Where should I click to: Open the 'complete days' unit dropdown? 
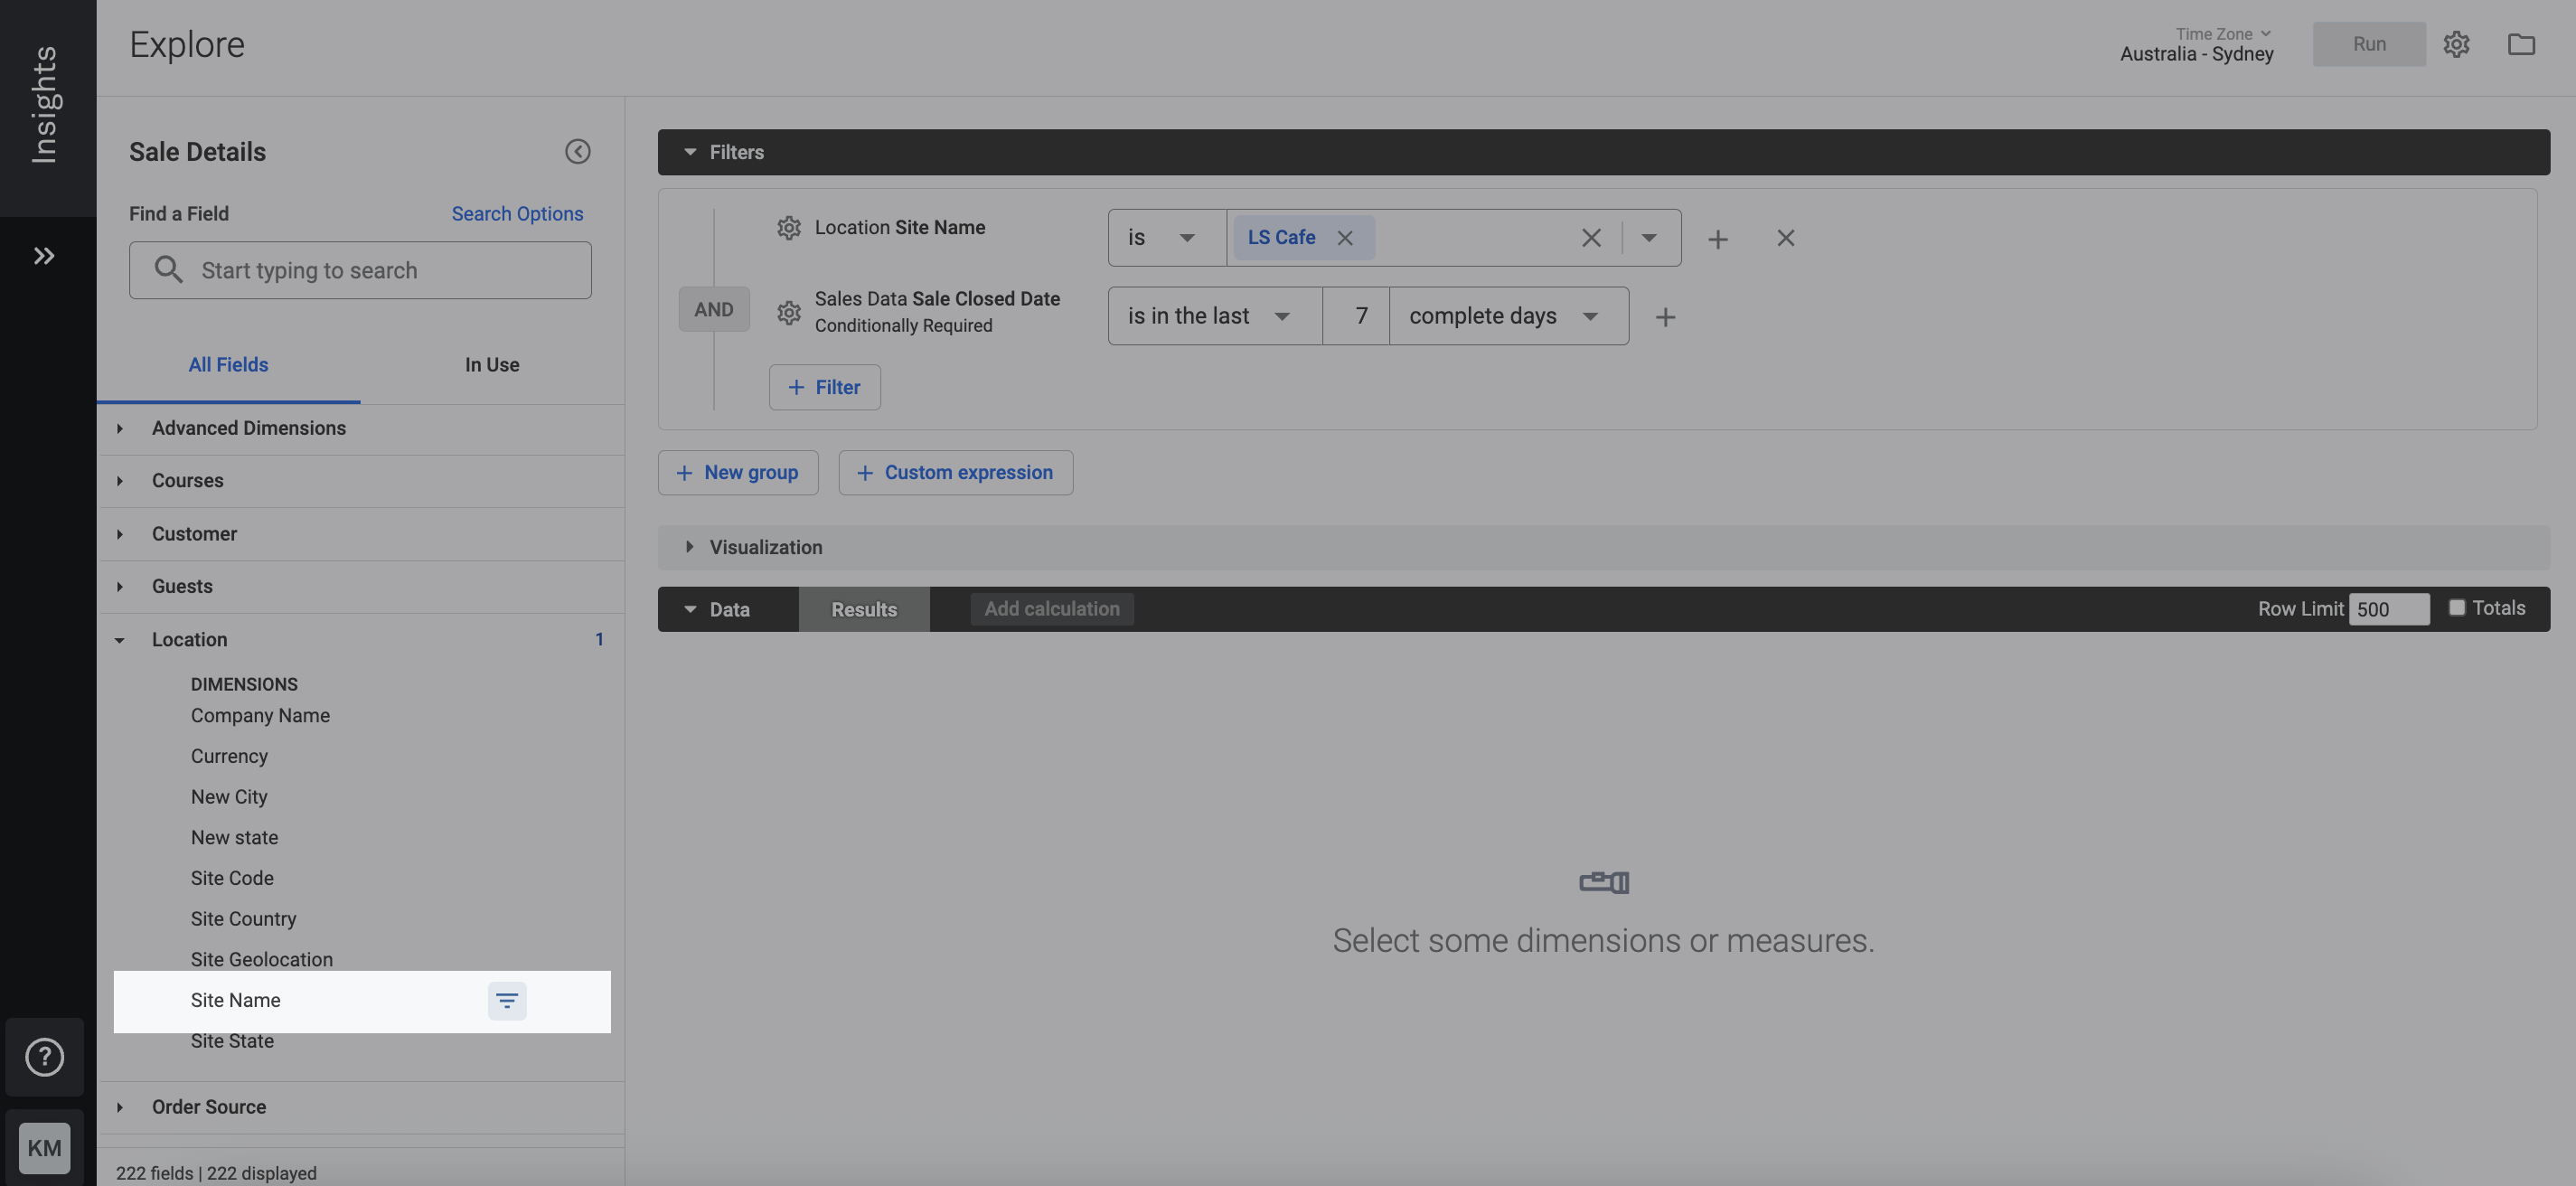click(x=1508, y=316)
